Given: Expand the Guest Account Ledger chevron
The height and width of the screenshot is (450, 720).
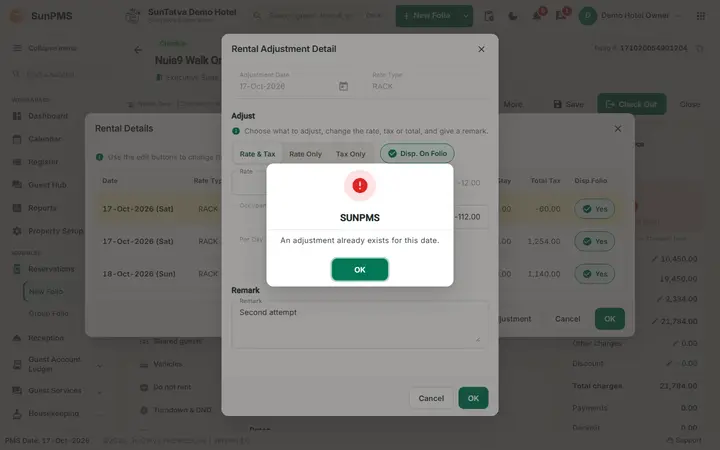Looking at the screenshot, I should [99, 366].
